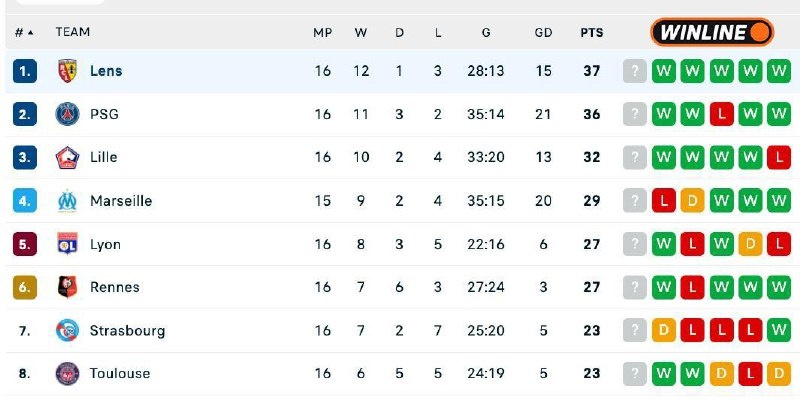Click the Lille club crest icon
Image resolution: width=800 pixels, height=403 pixels.
(x=67, y=157)
